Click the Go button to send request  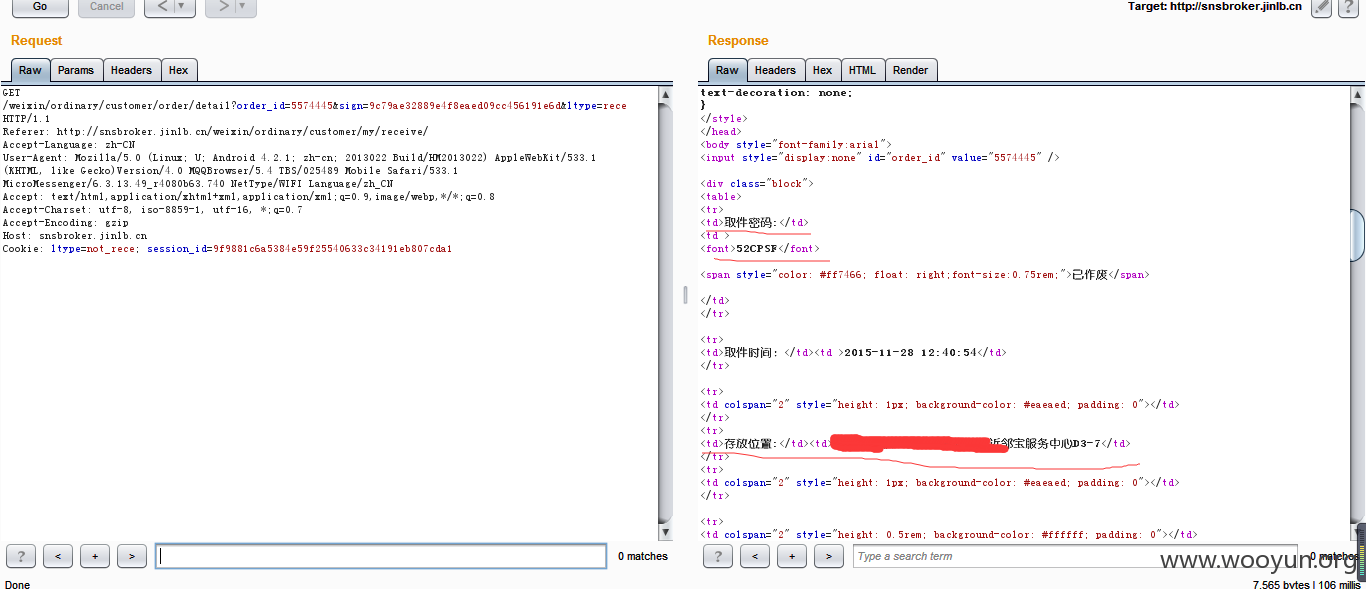tap(40, 7)
